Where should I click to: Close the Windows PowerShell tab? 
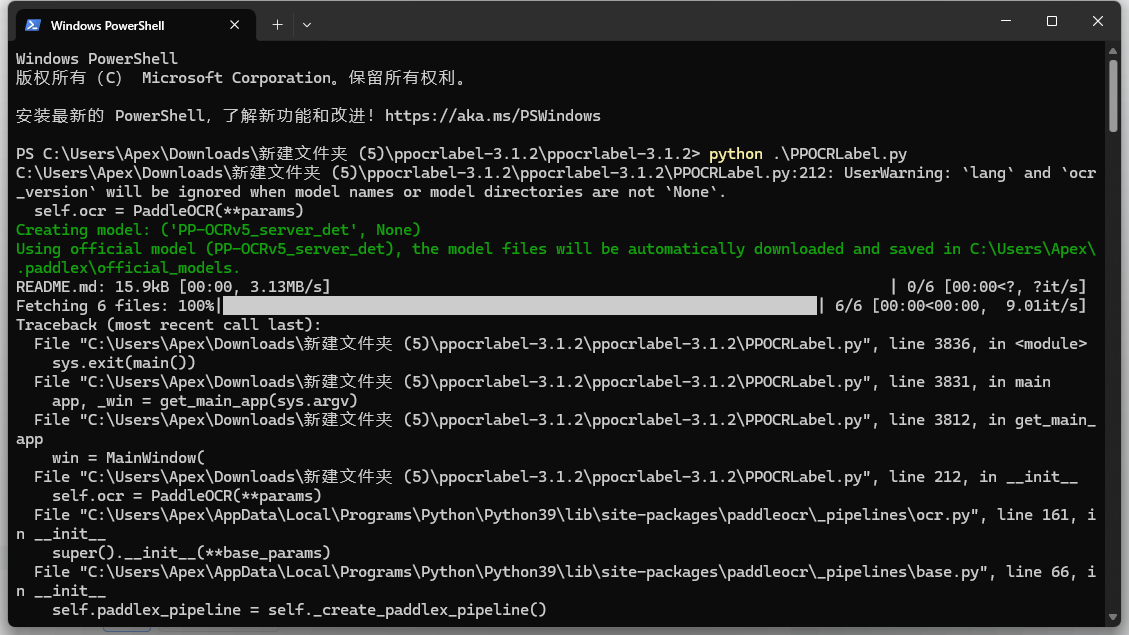235,25
